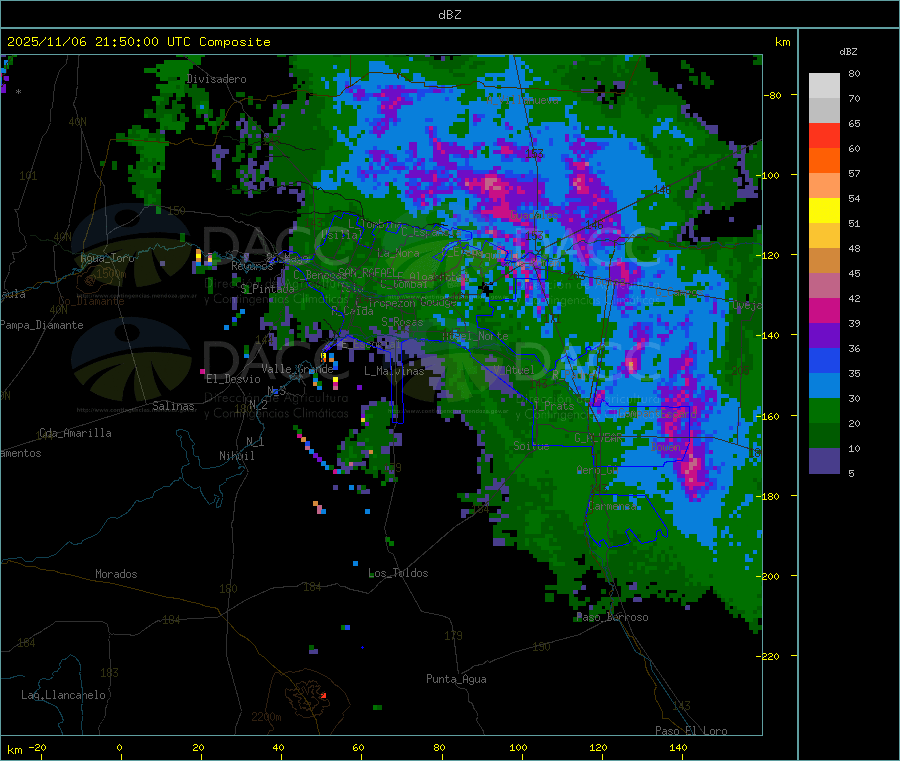Viewport: 900px width, 761px height.
Task: Click the slate 10-5 dBZ legend swatch
Action: 824,461
